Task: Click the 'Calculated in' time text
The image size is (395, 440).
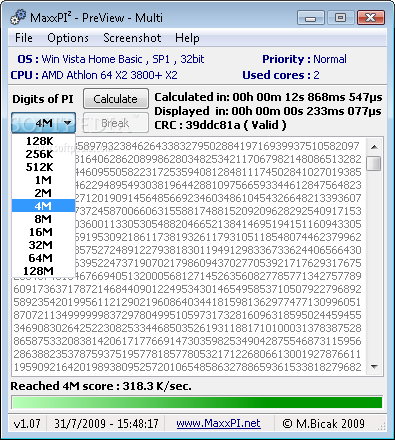Action: [x=268, y=97]
